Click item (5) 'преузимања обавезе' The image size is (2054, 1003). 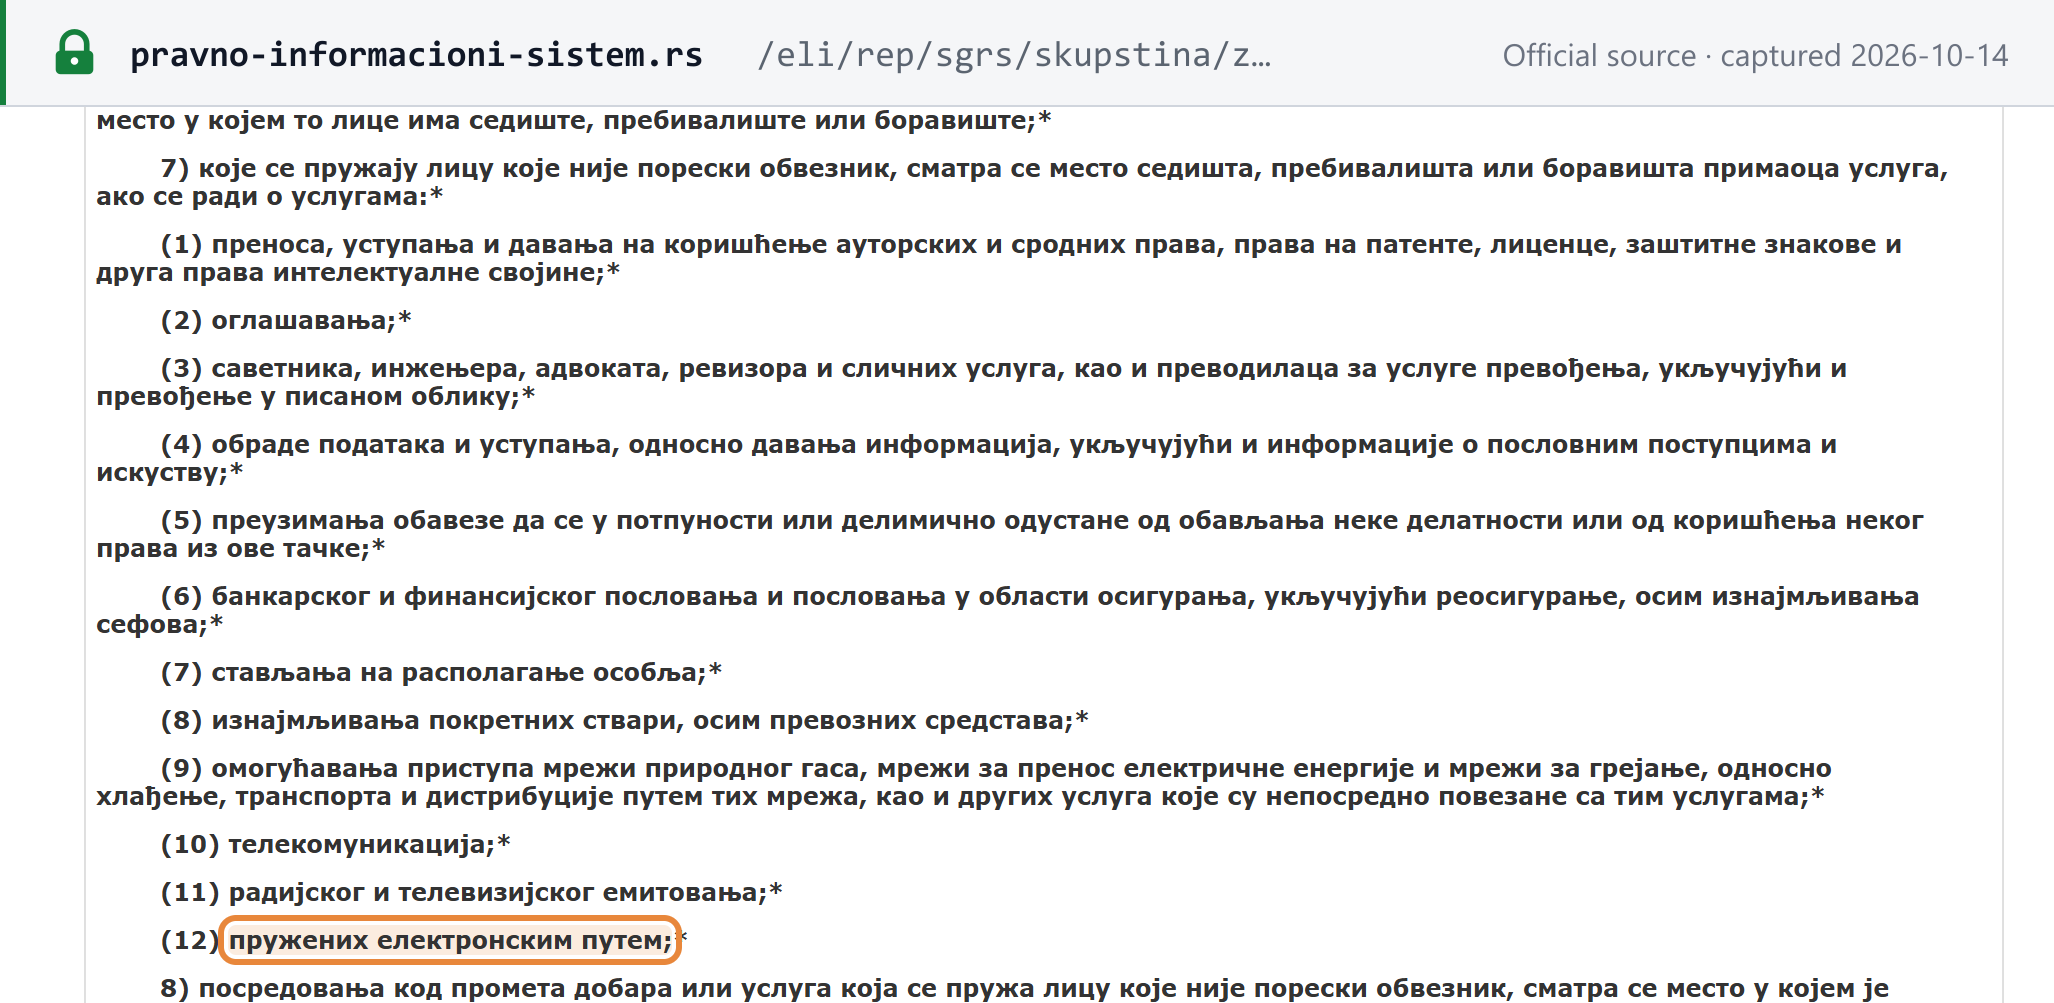coord(1010,534)
